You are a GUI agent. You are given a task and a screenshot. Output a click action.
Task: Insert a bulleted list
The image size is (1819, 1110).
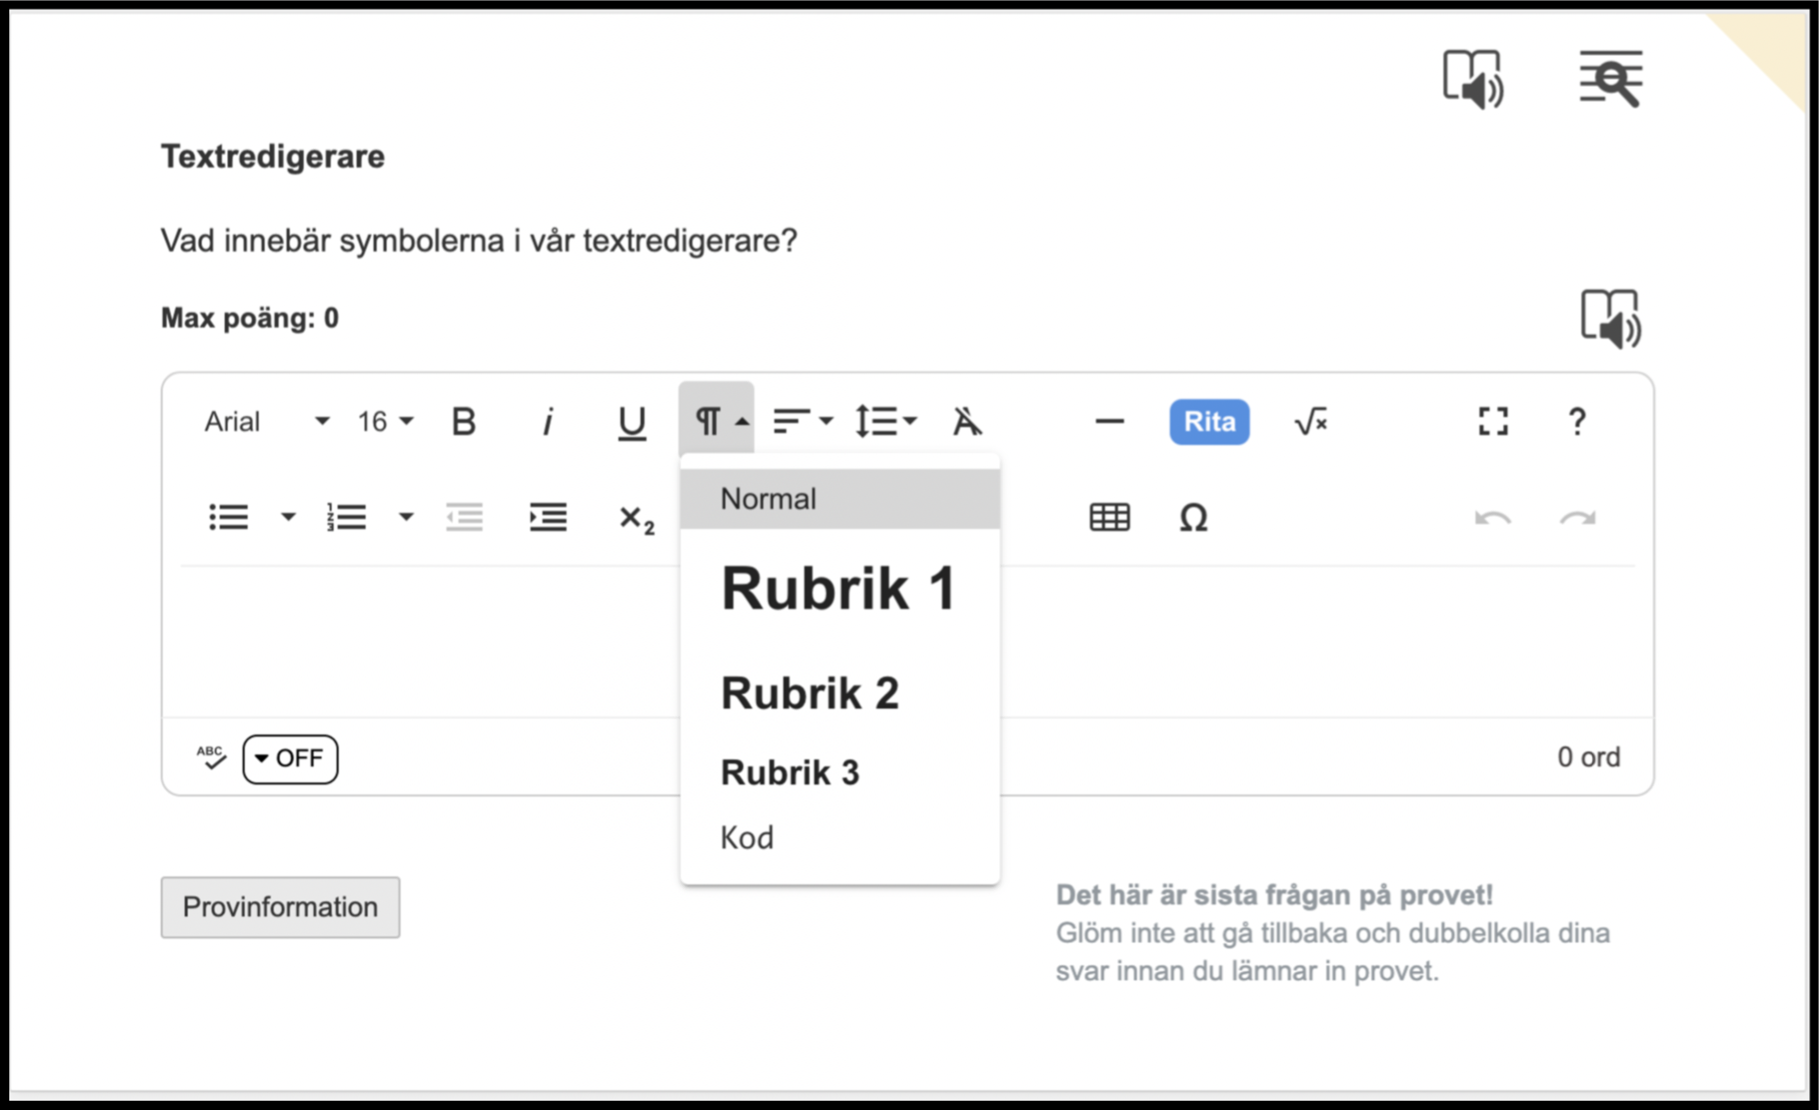[x=229, y=517]
